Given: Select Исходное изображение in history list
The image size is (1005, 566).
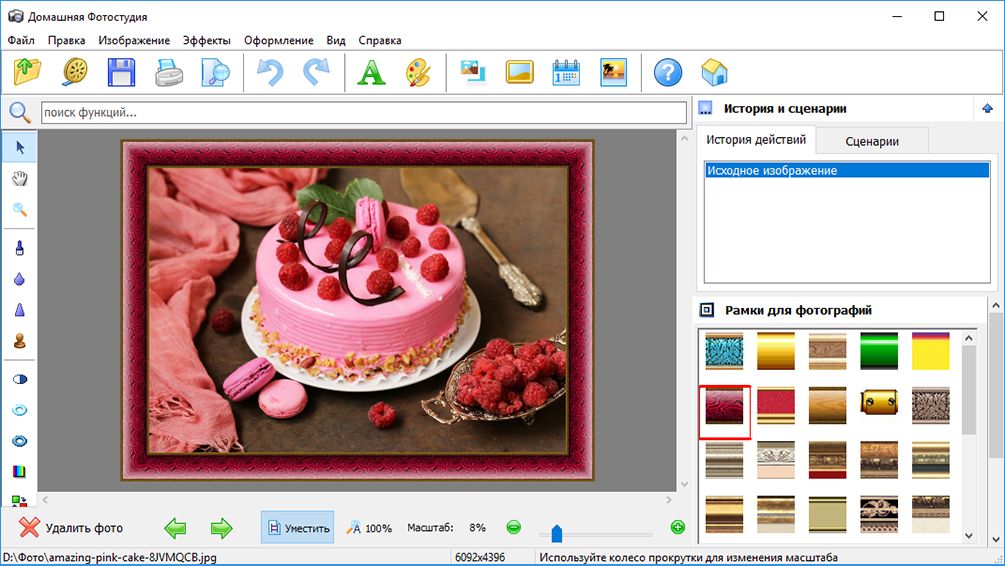Looking at the screenshot, I should click(x=847, y=171).
